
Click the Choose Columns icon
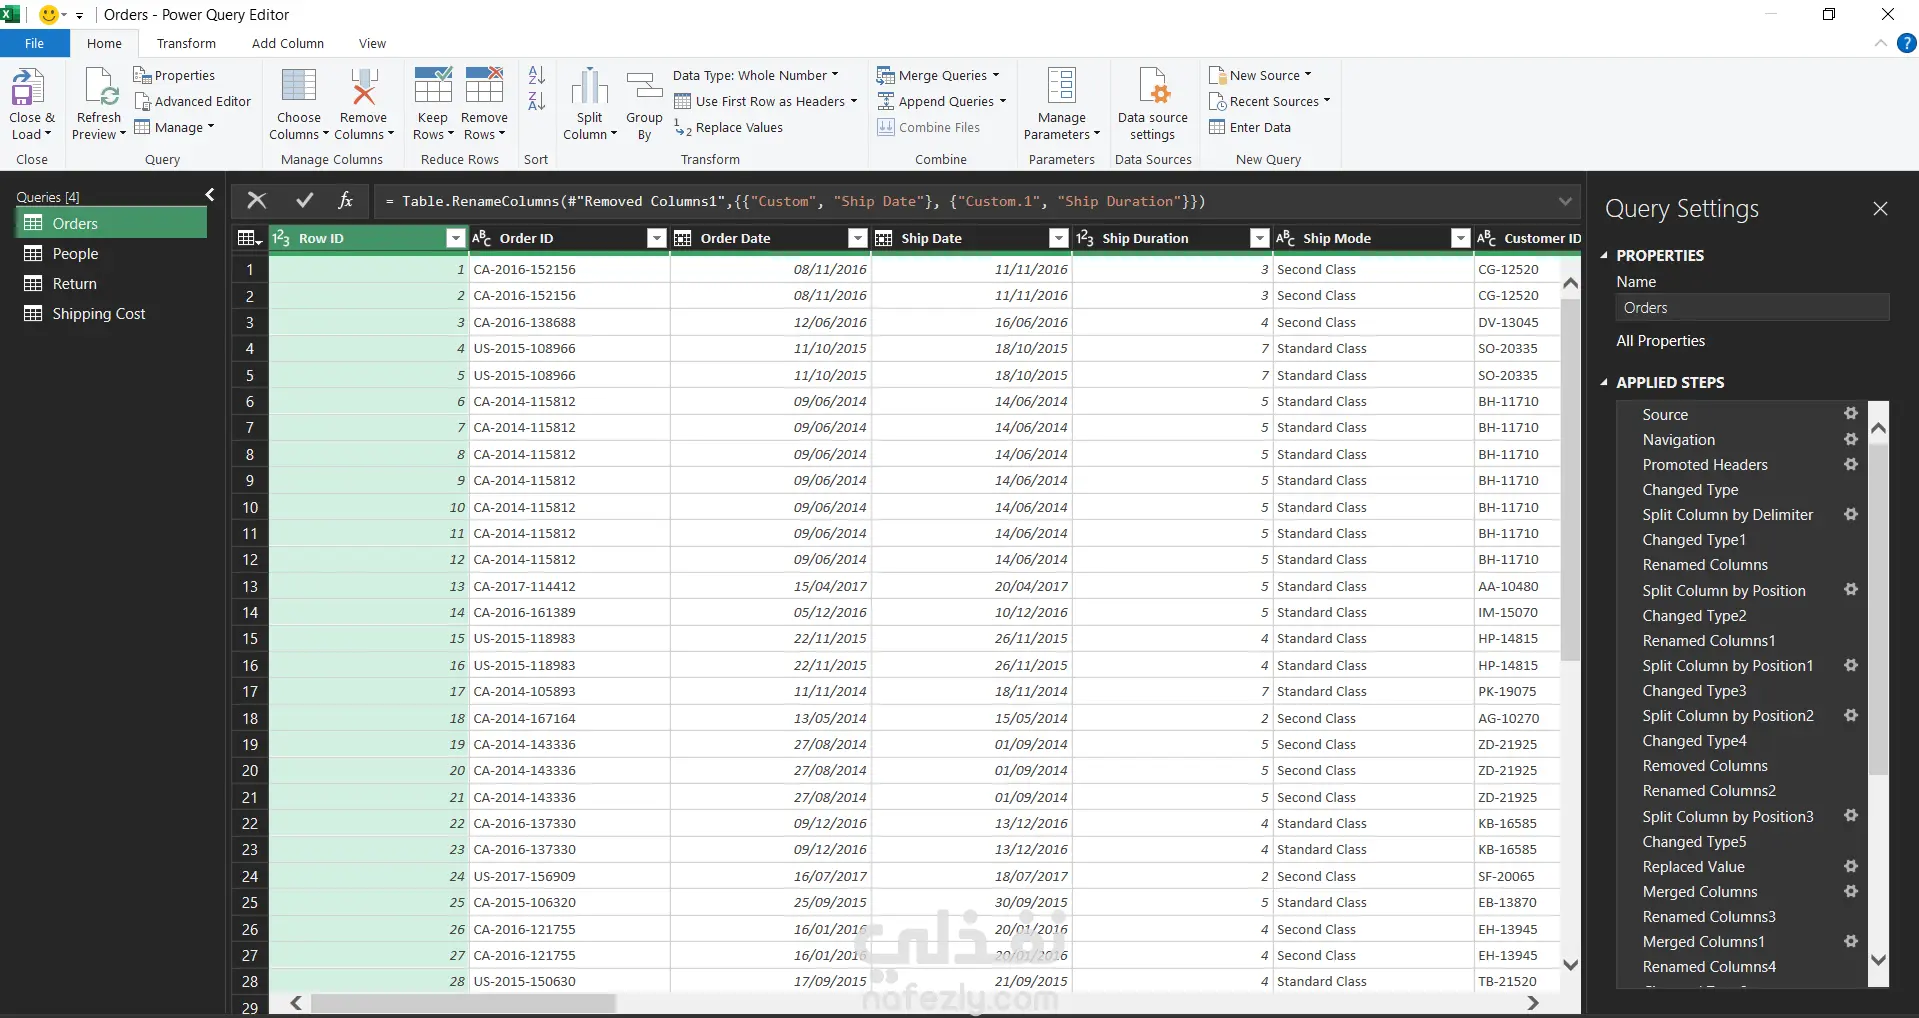299,87
